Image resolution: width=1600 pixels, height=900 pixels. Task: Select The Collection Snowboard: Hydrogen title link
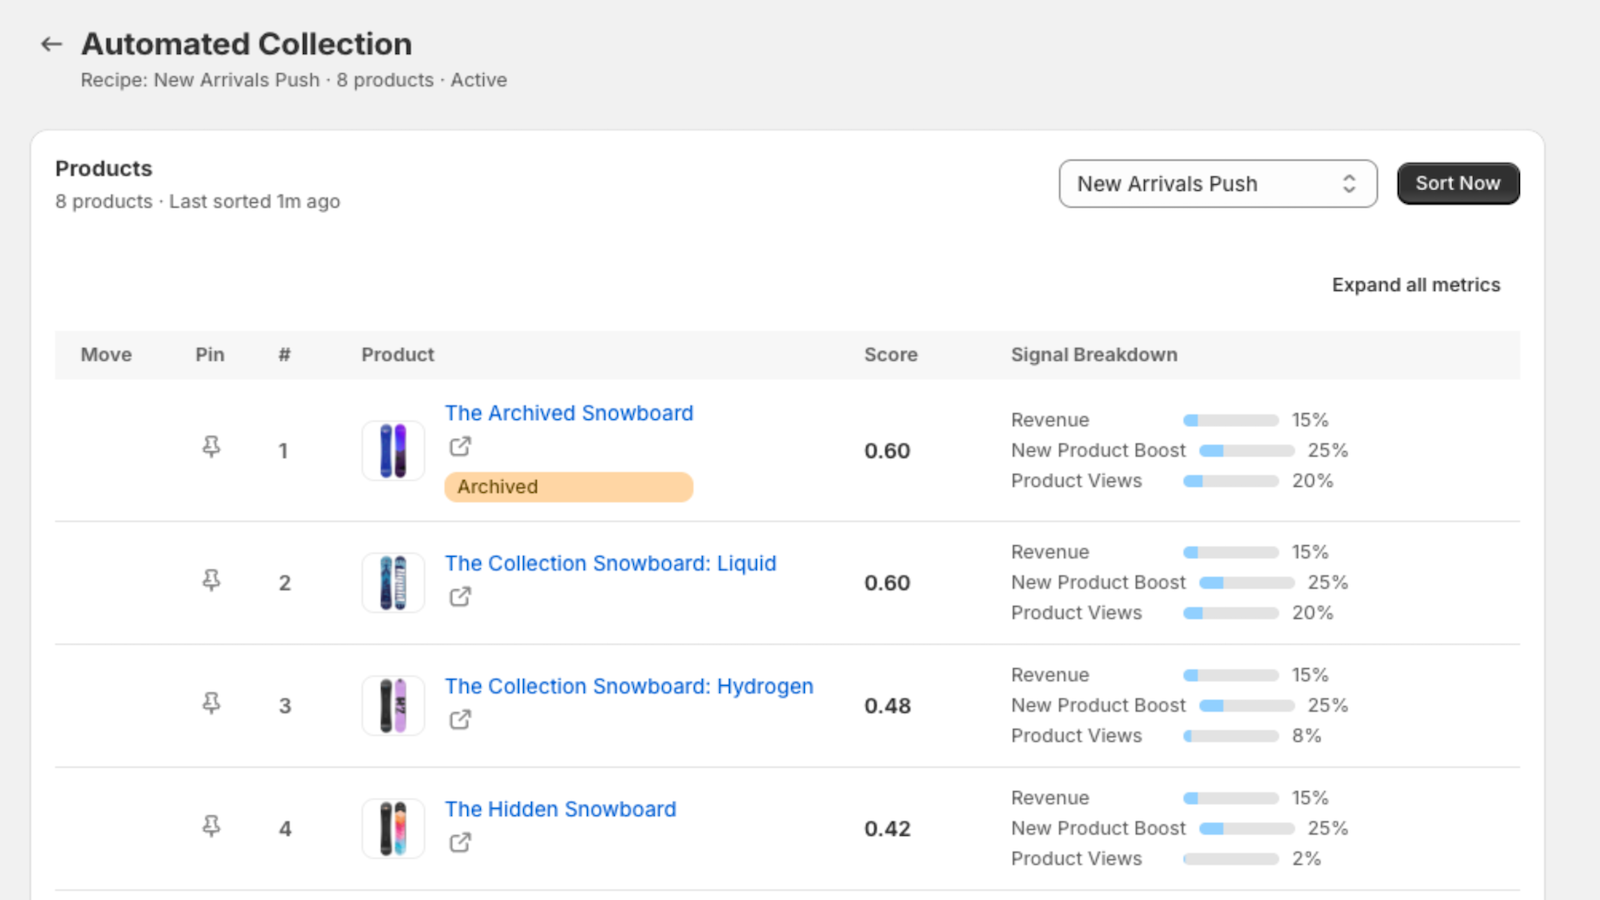coord(628,686)
